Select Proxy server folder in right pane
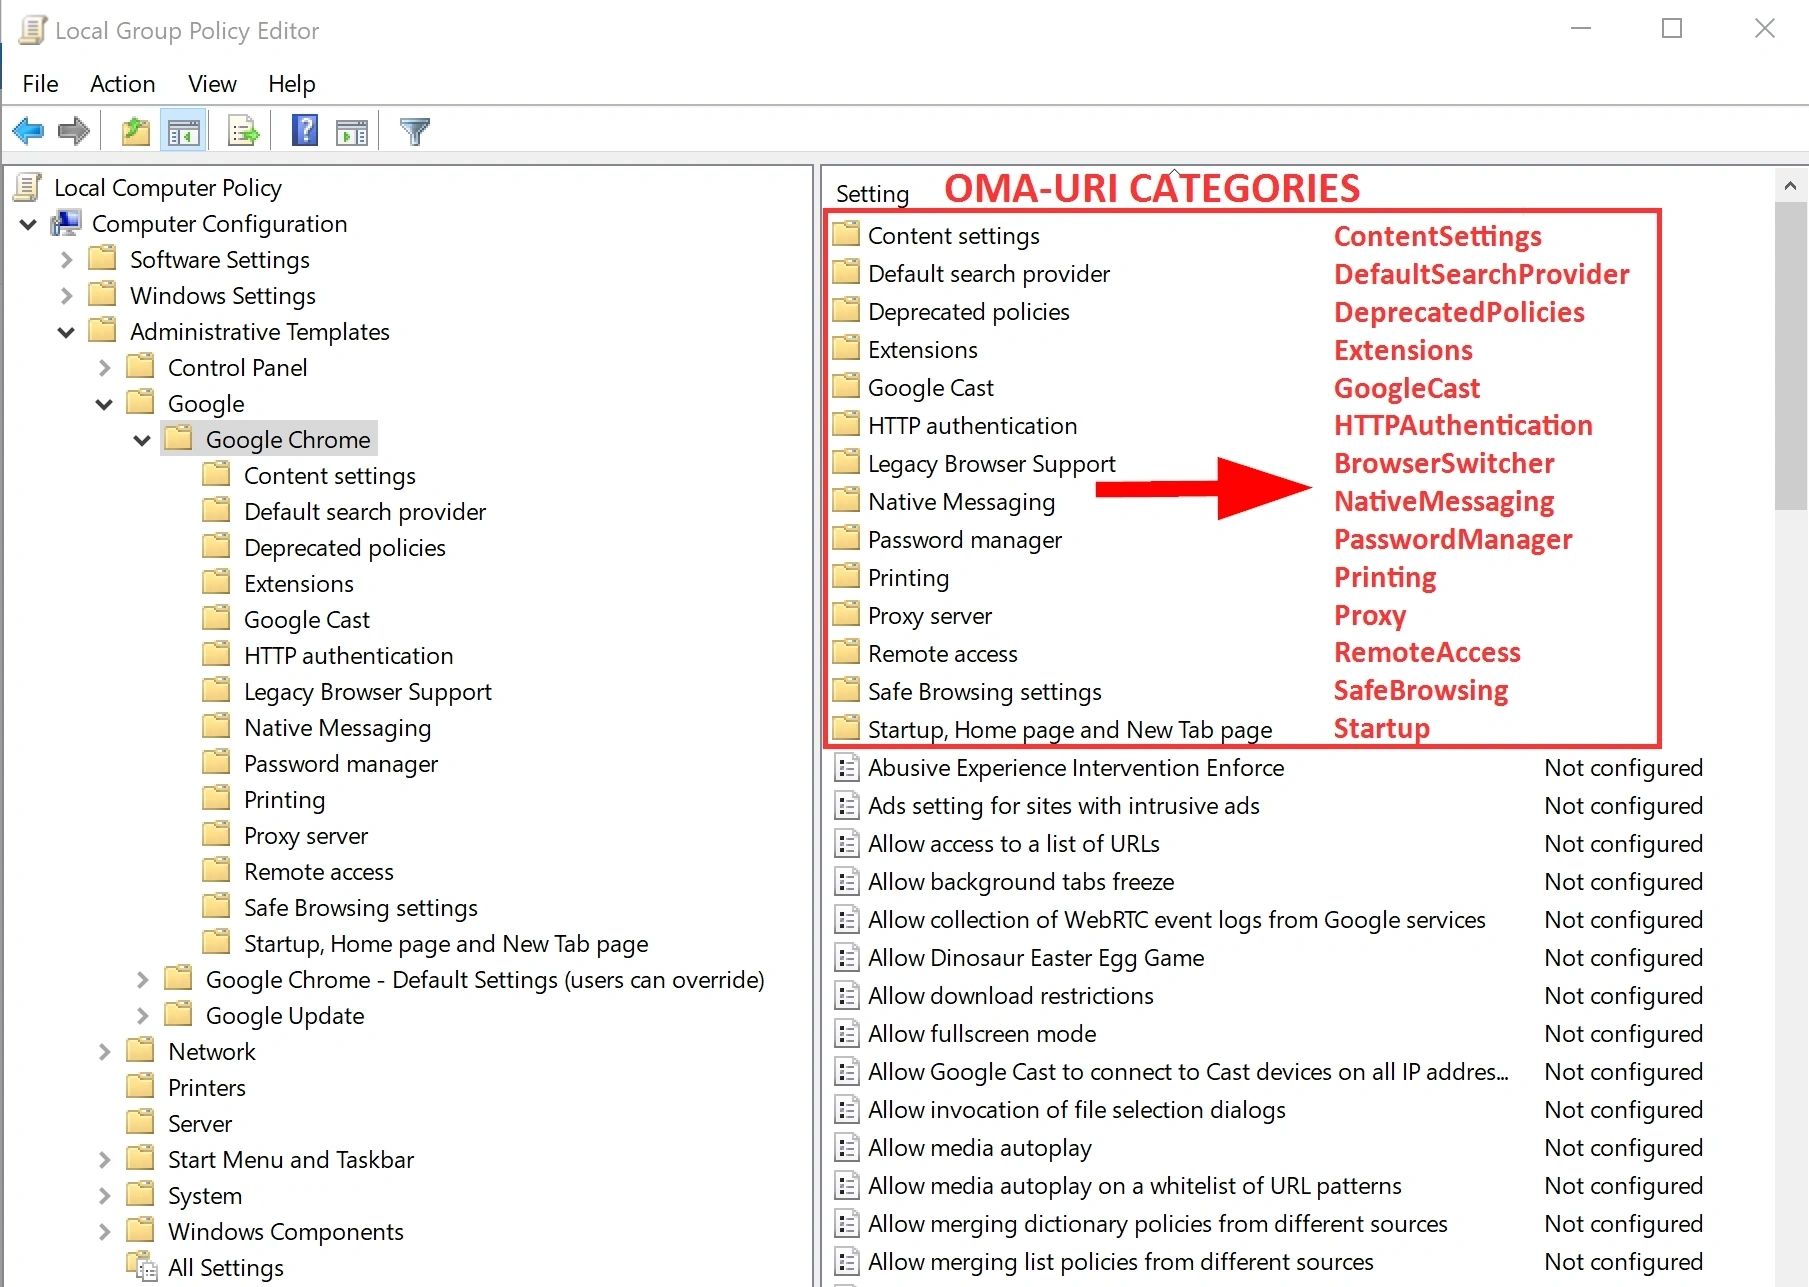Image resolution: width=1809 pixels, height=1287 pixels. pos(929,616)
